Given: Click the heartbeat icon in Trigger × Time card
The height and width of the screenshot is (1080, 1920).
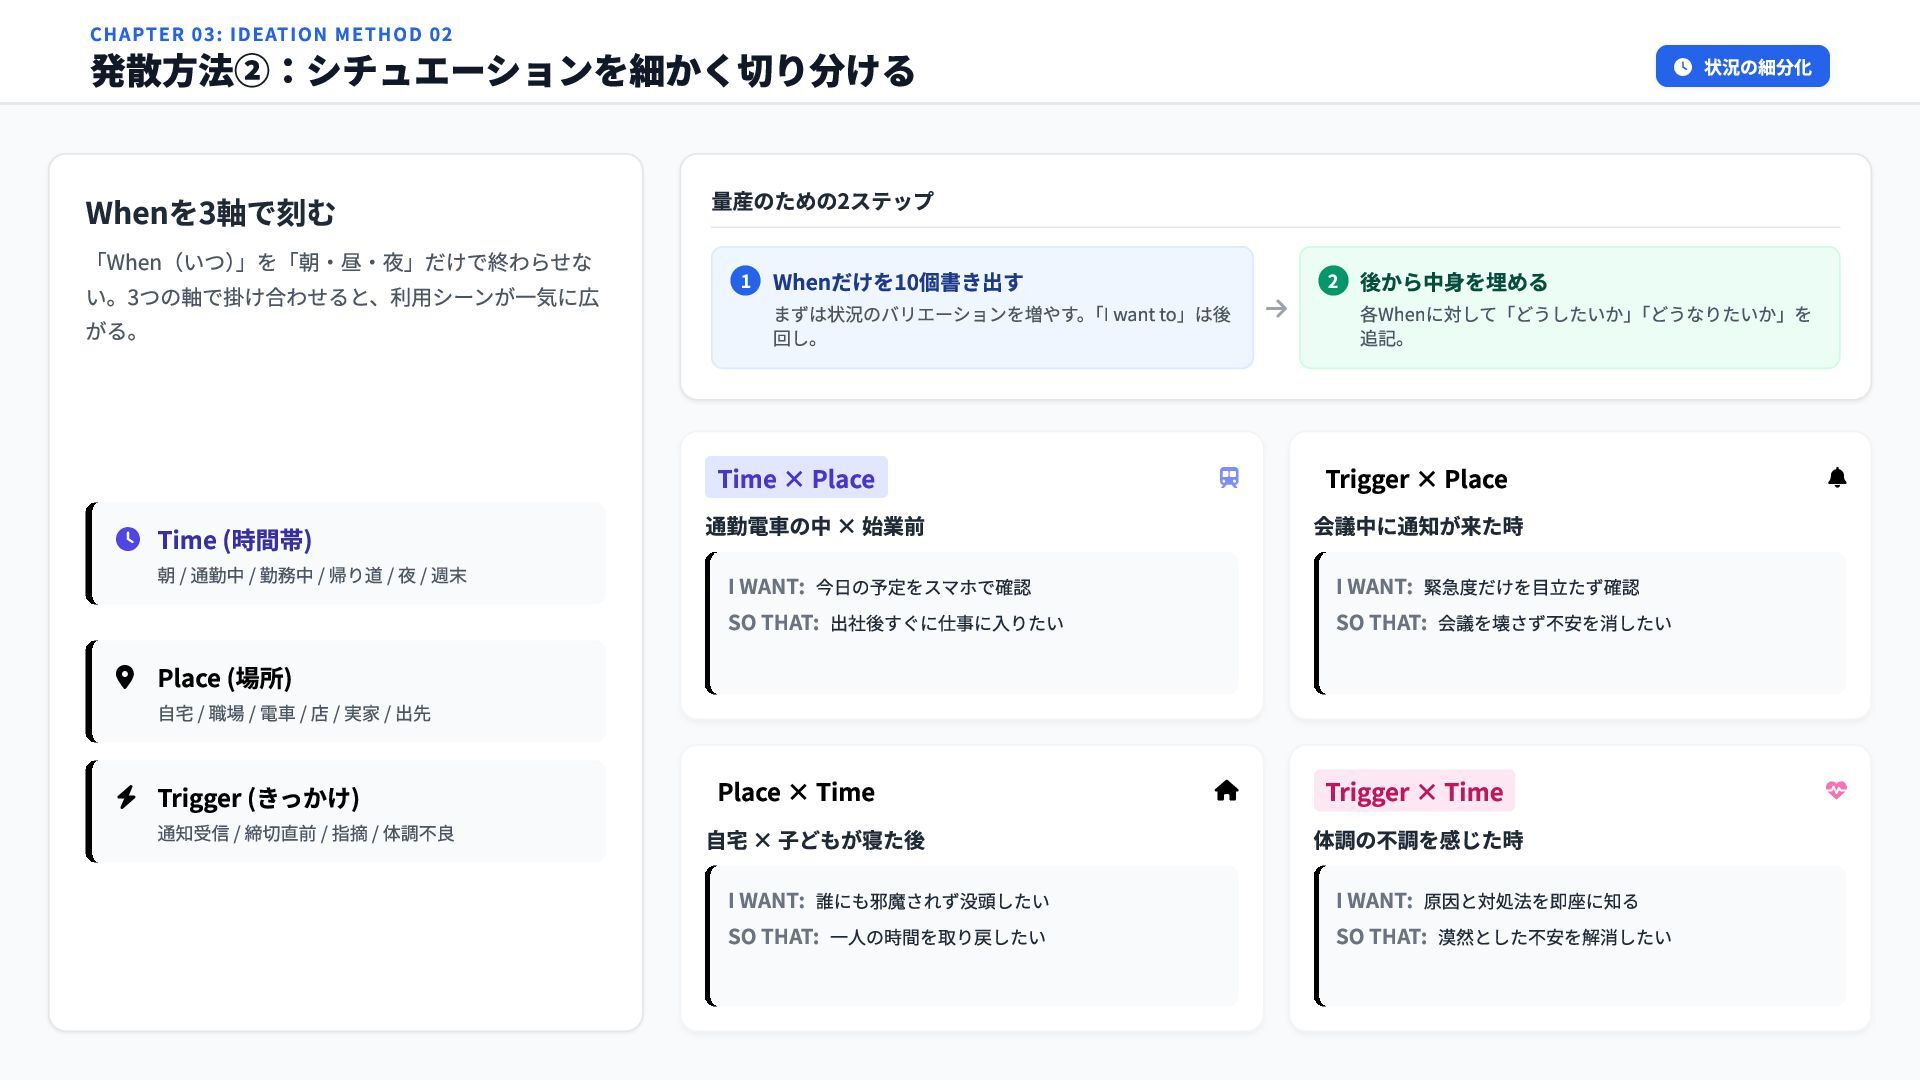Looking at the screenshot, I should [1835, 790].
